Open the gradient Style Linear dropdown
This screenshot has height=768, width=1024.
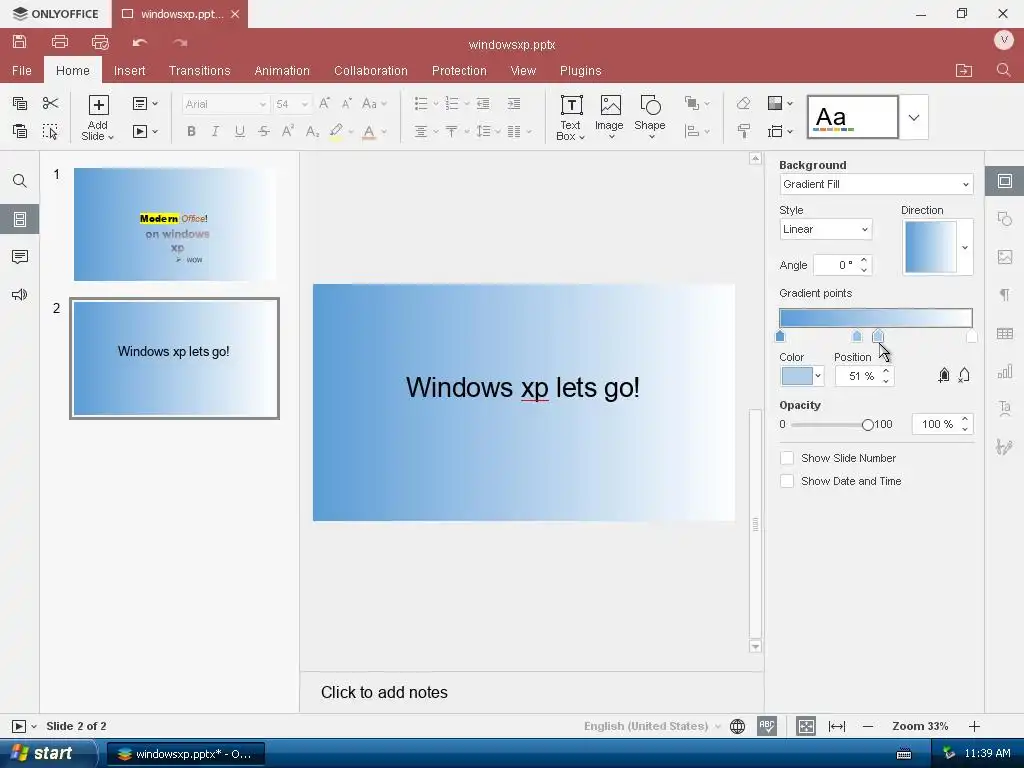pyautogui.click(x=825, y=229)
